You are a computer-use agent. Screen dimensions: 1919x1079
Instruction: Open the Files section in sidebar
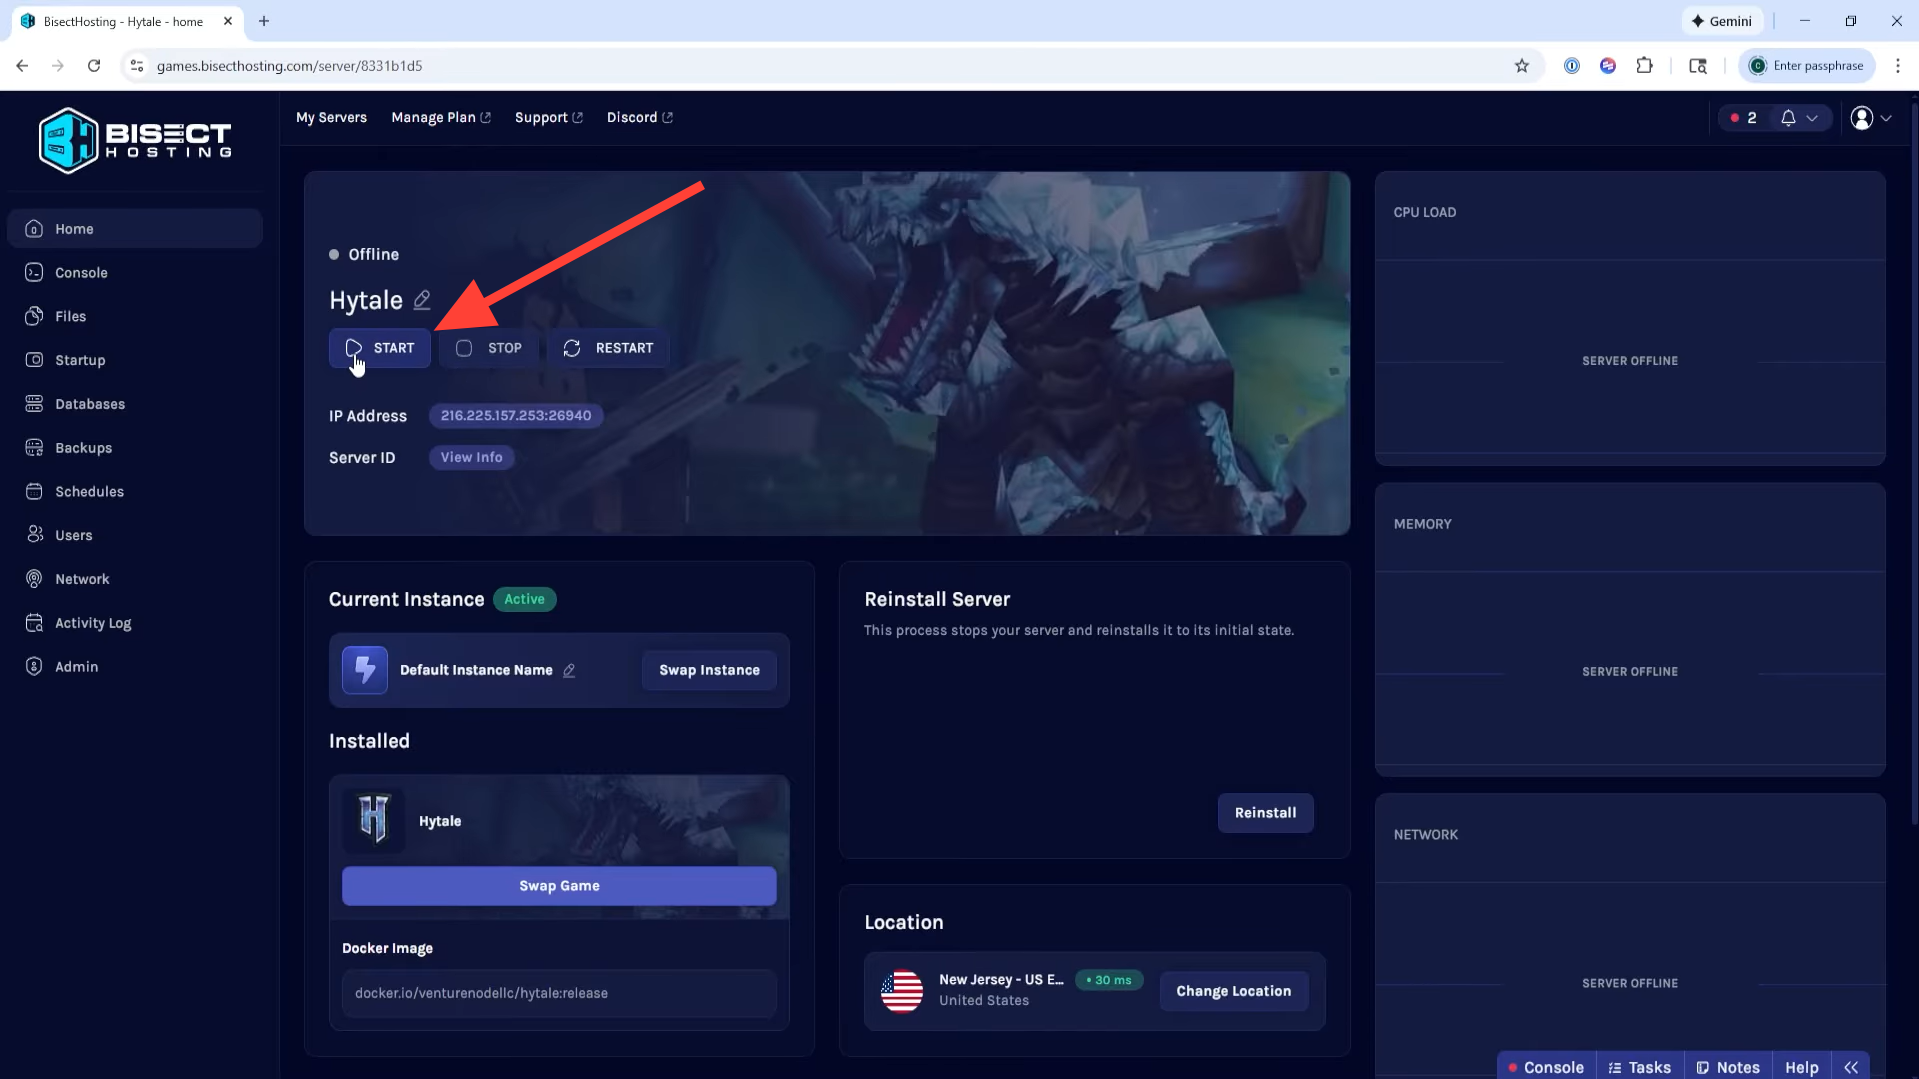pyautogui.click(x=70, y=316)
